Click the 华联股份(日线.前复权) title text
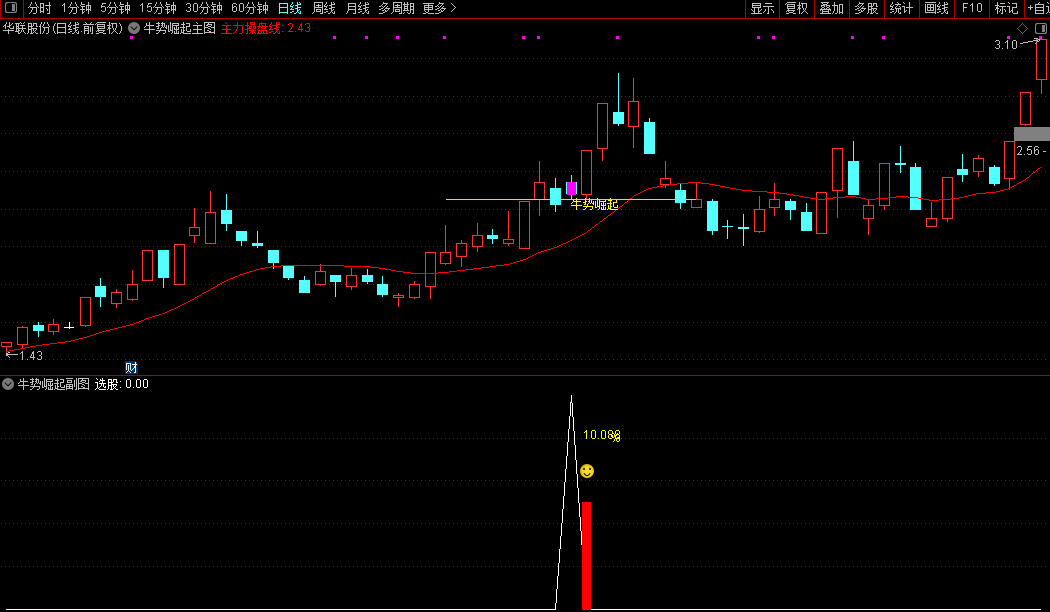 pyautogui.click(x=63, y=28)
